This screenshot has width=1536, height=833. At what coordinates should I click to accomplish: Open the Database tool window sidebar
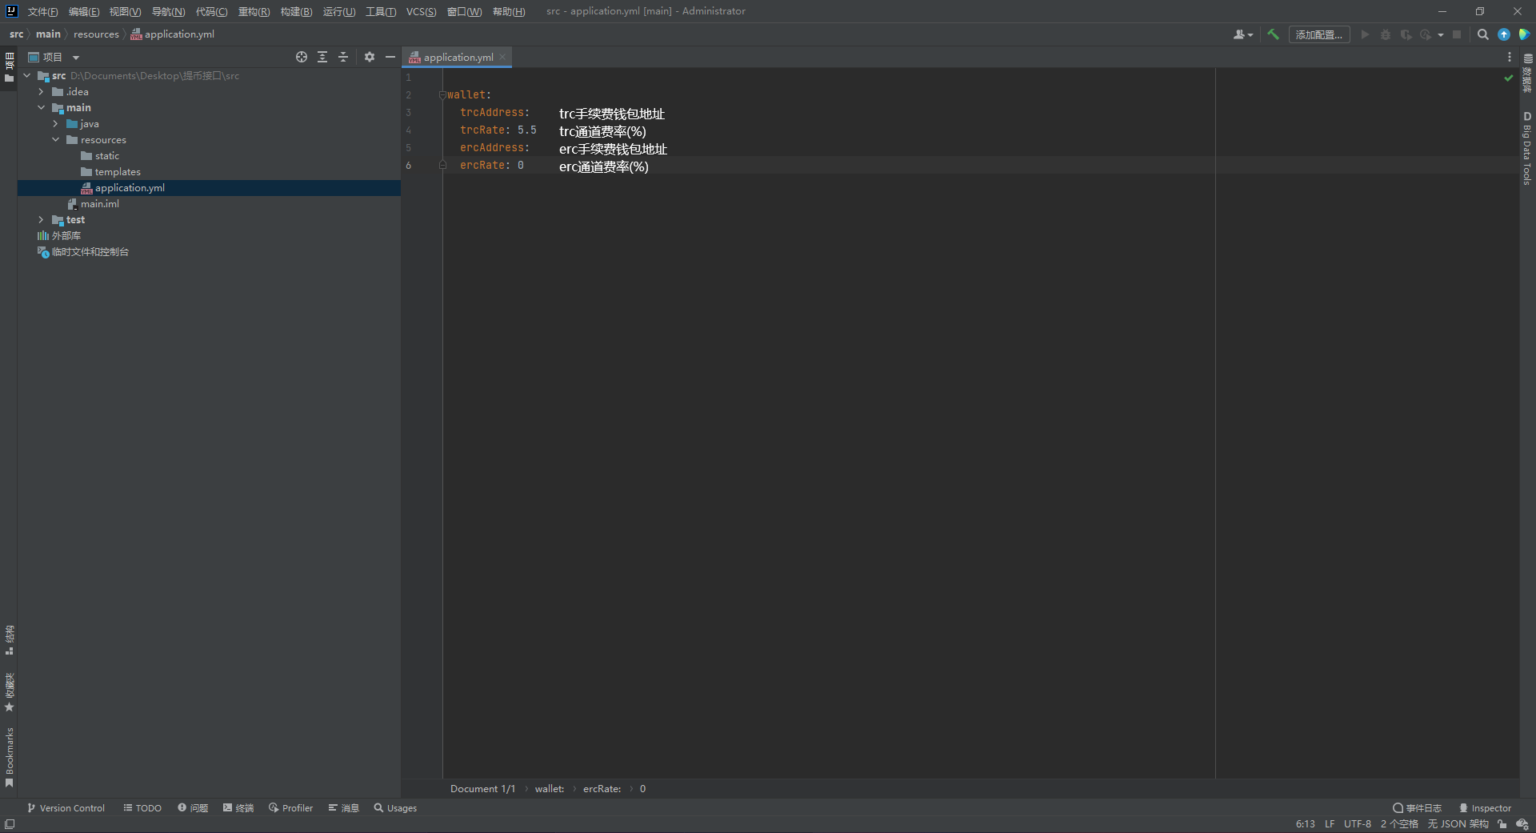tap(1527, 74)
